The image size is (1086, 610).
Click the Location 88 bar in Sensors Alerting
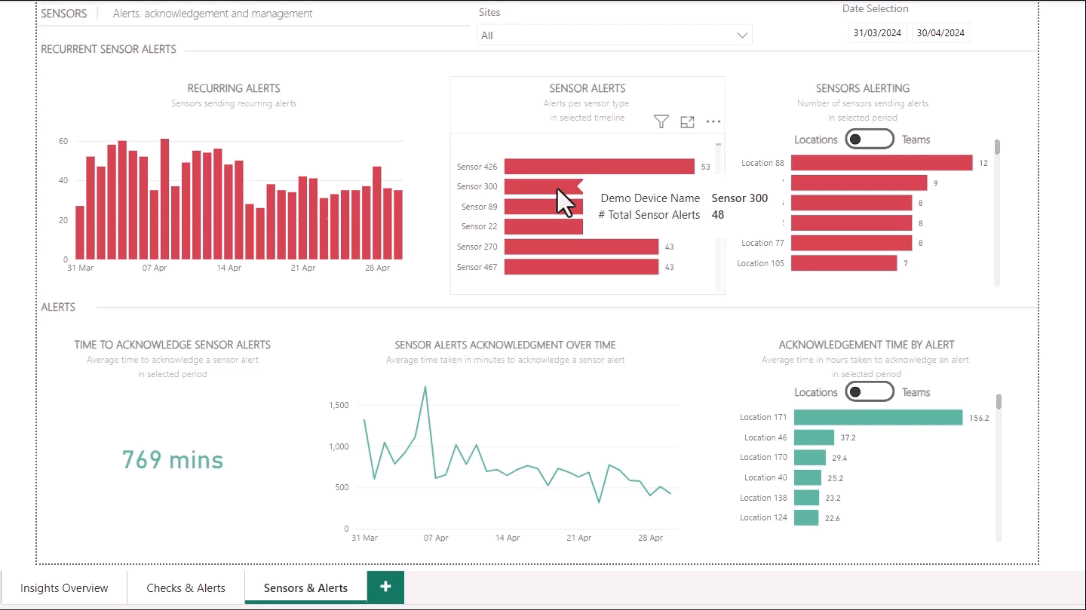(x=882, y=163)
